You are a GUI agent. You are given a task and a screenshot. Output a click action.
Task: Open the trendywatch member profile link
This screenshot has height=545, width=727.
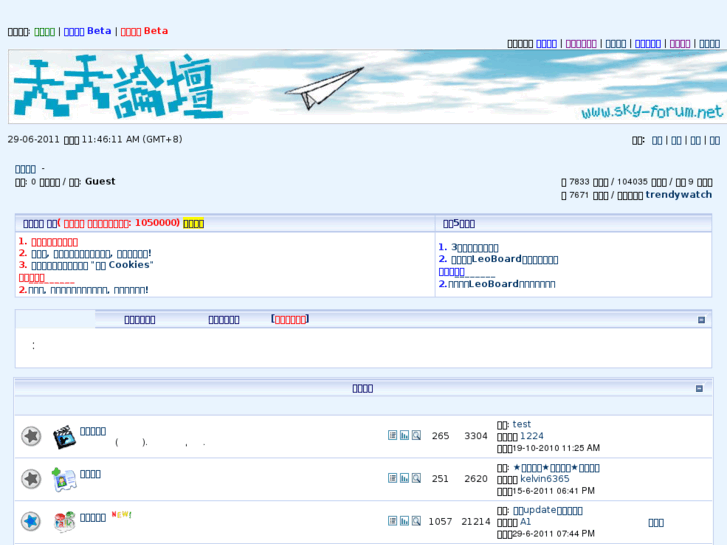(679, 195)
